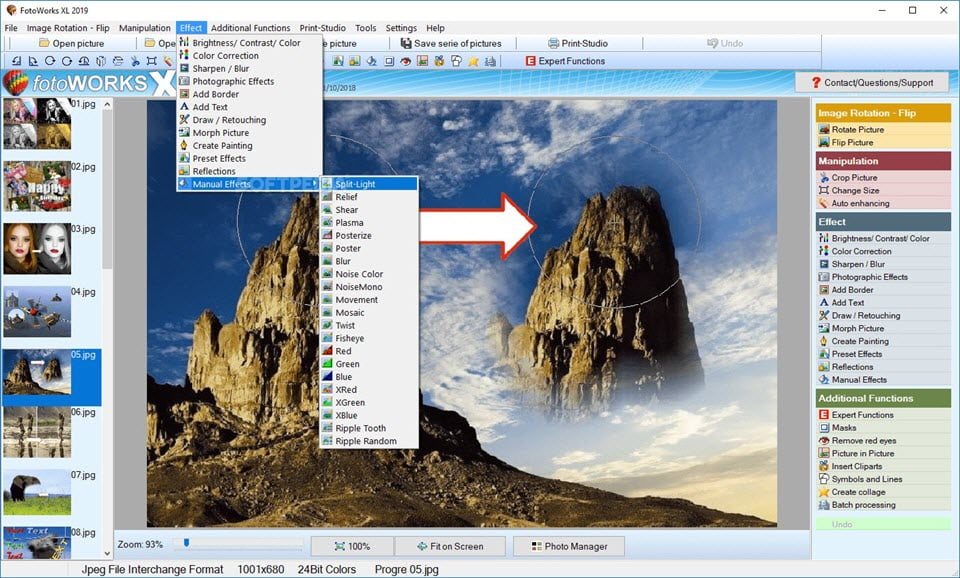Click the thumbnail list scroll-down arrow
960x578 pixels.
click(x=107, y=554)
